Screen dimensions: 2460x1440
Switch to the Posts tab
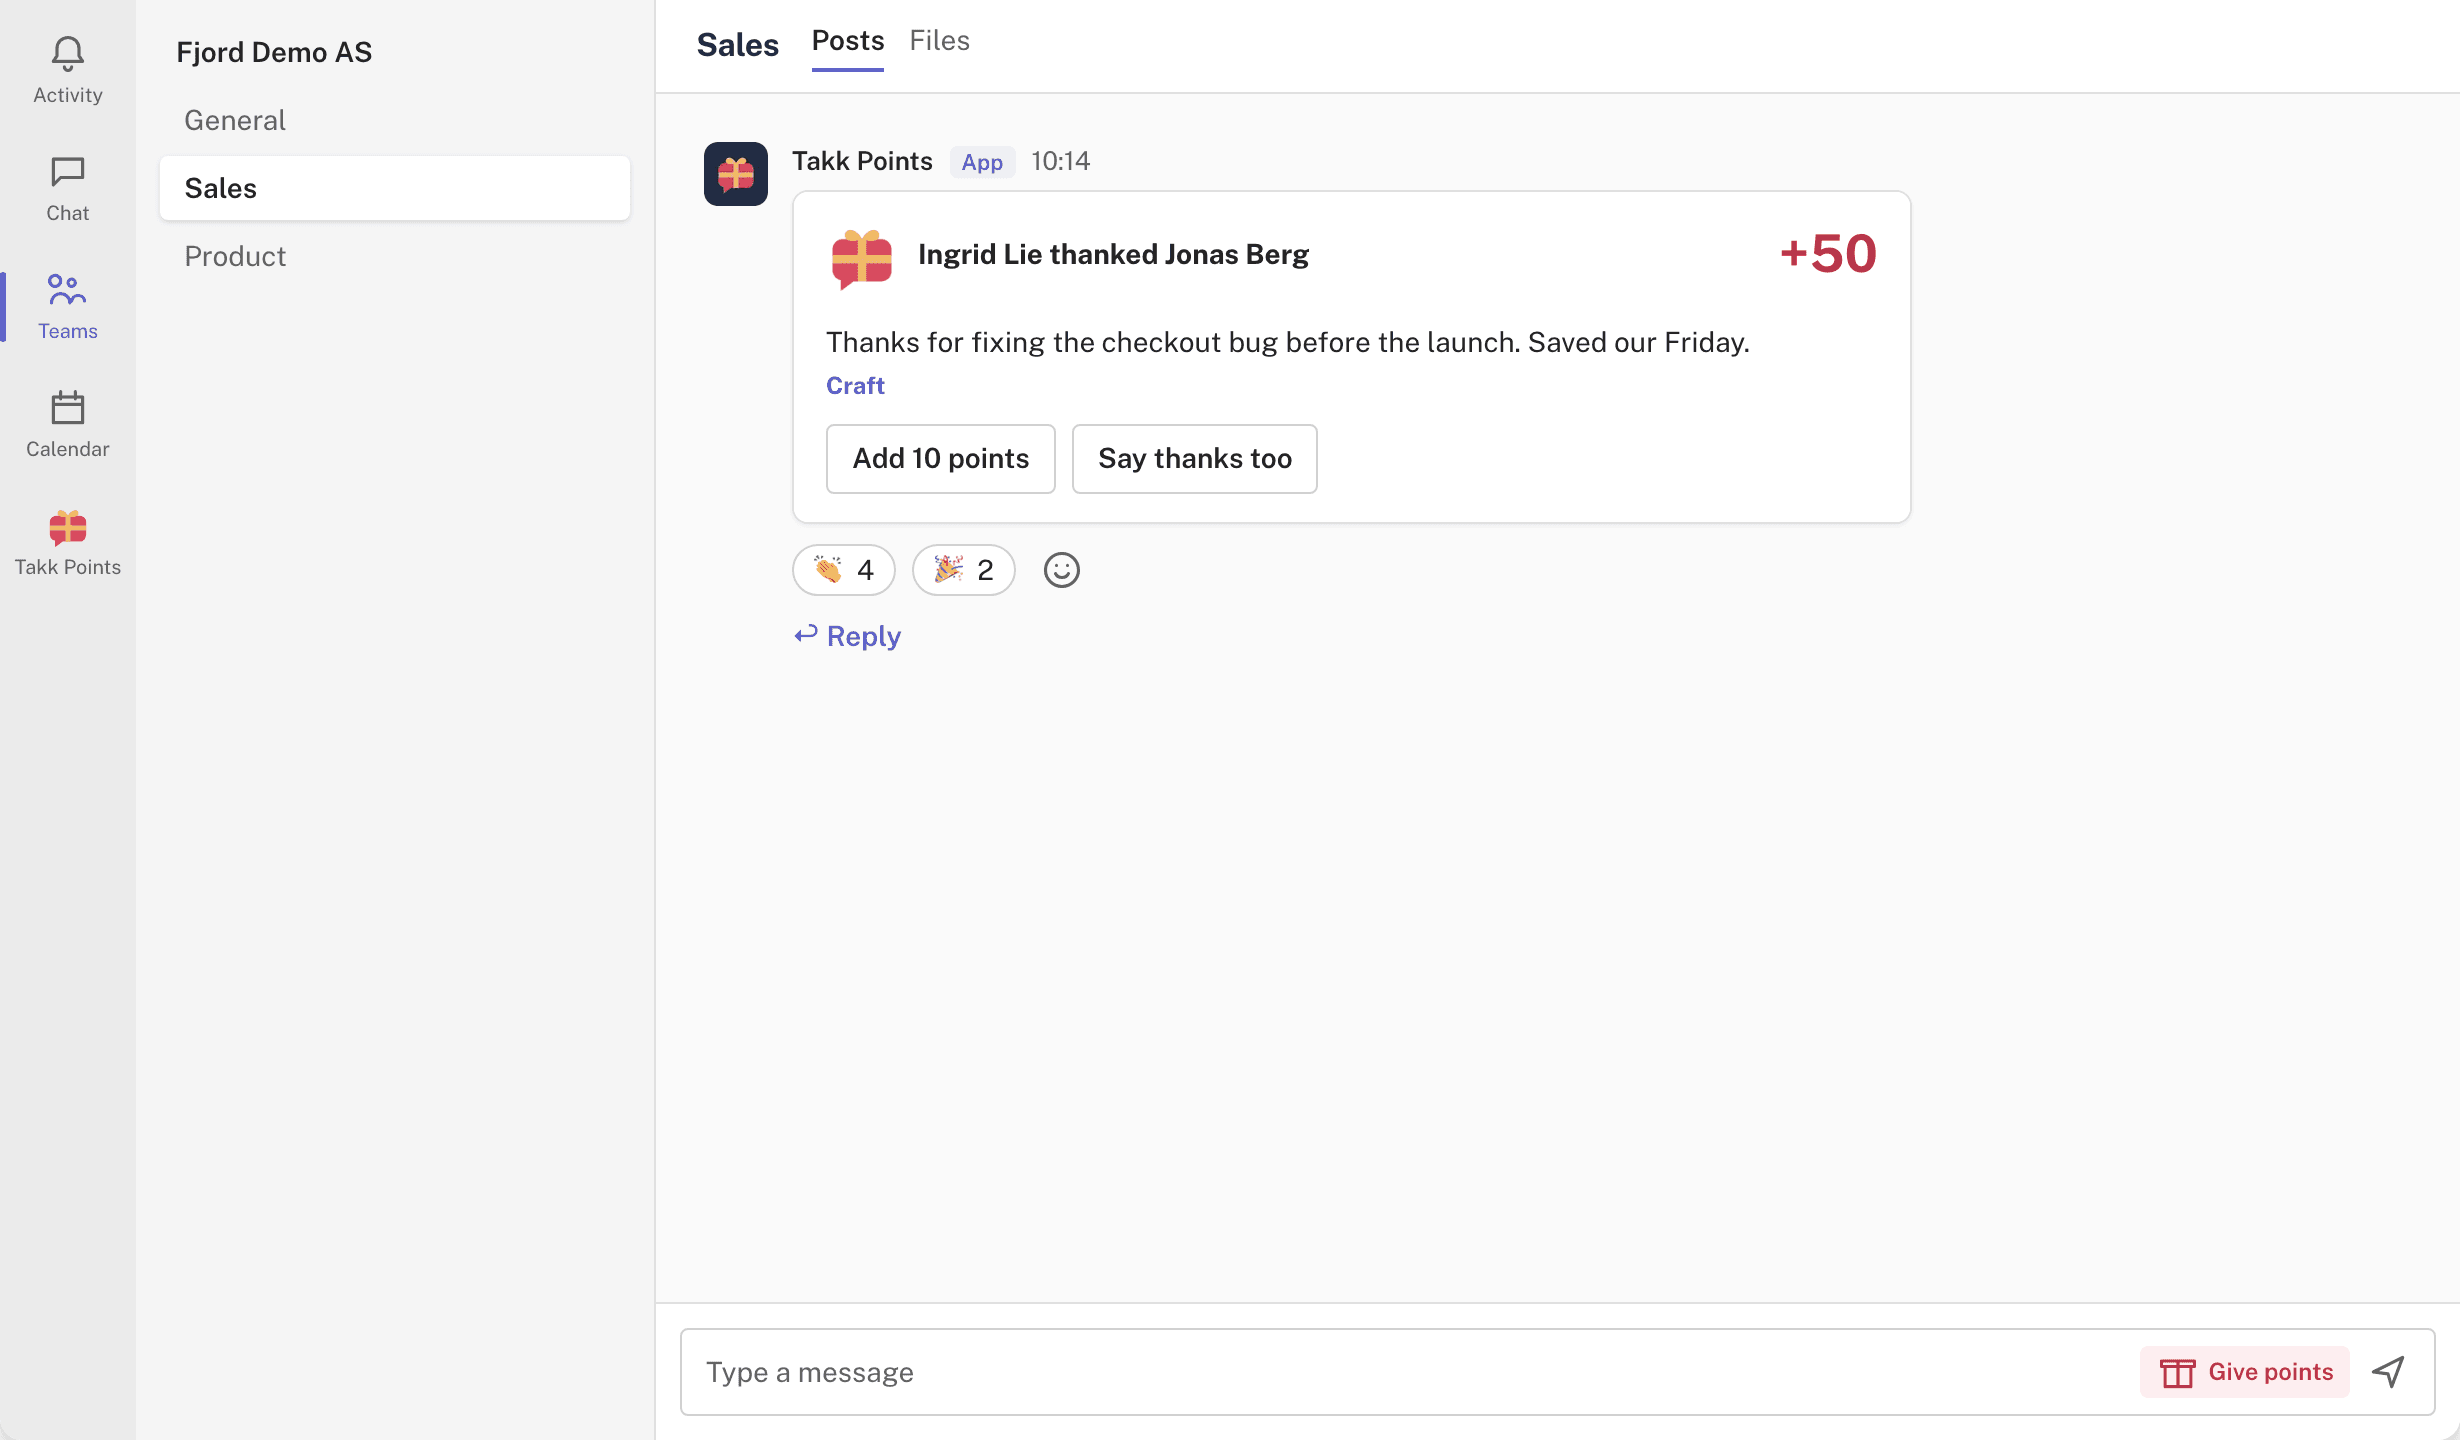click(848, 42)
